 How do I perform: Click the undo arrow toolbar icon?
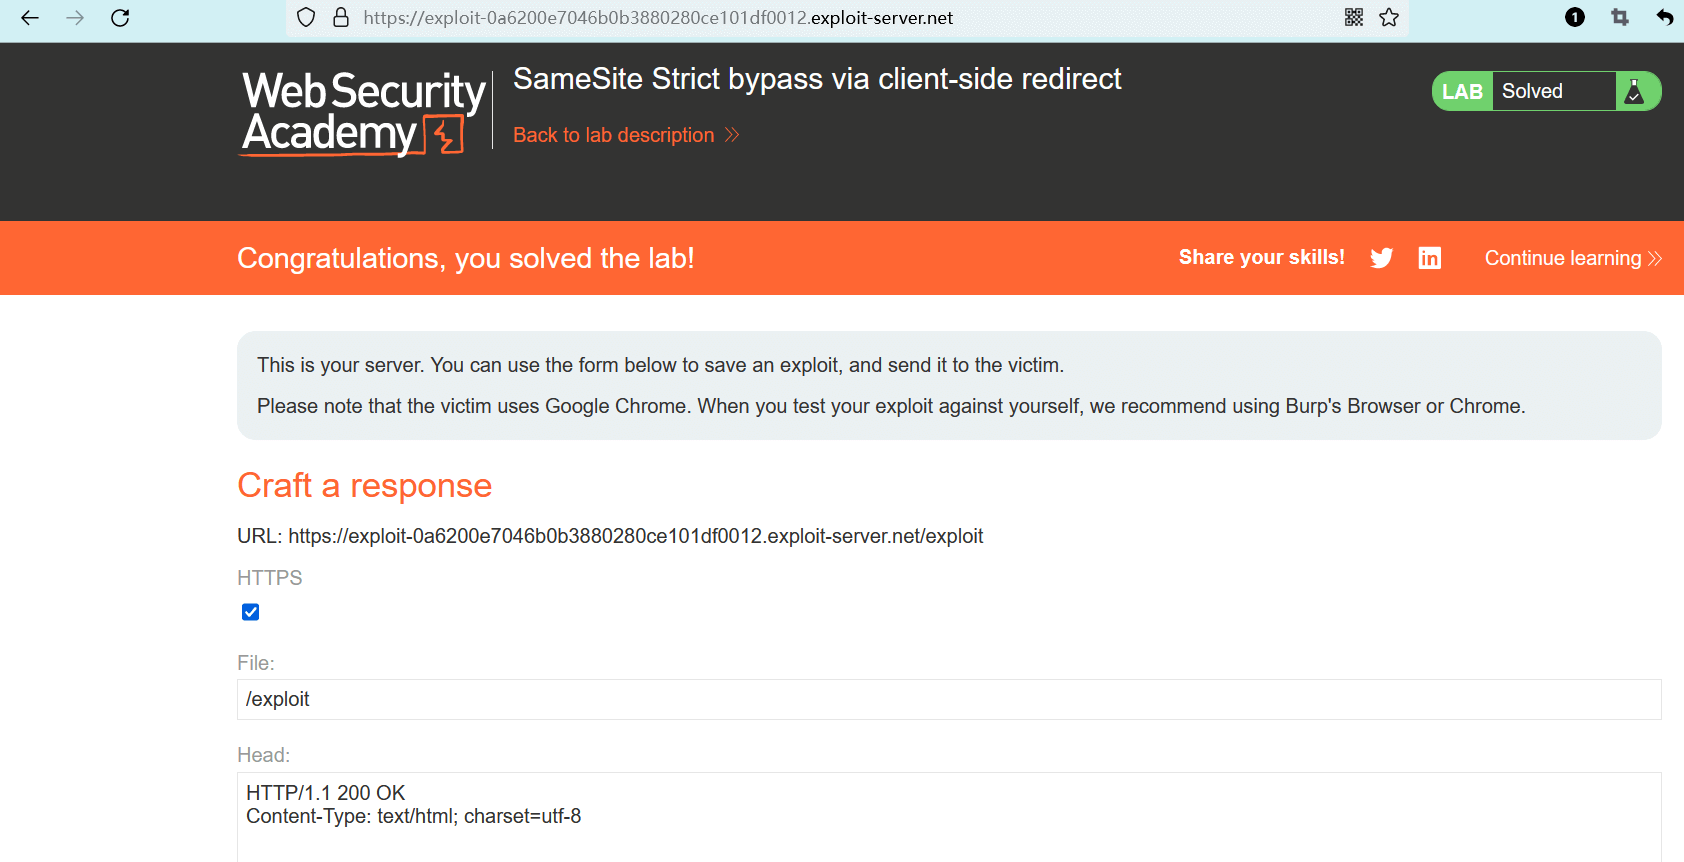pos(1664,17)
